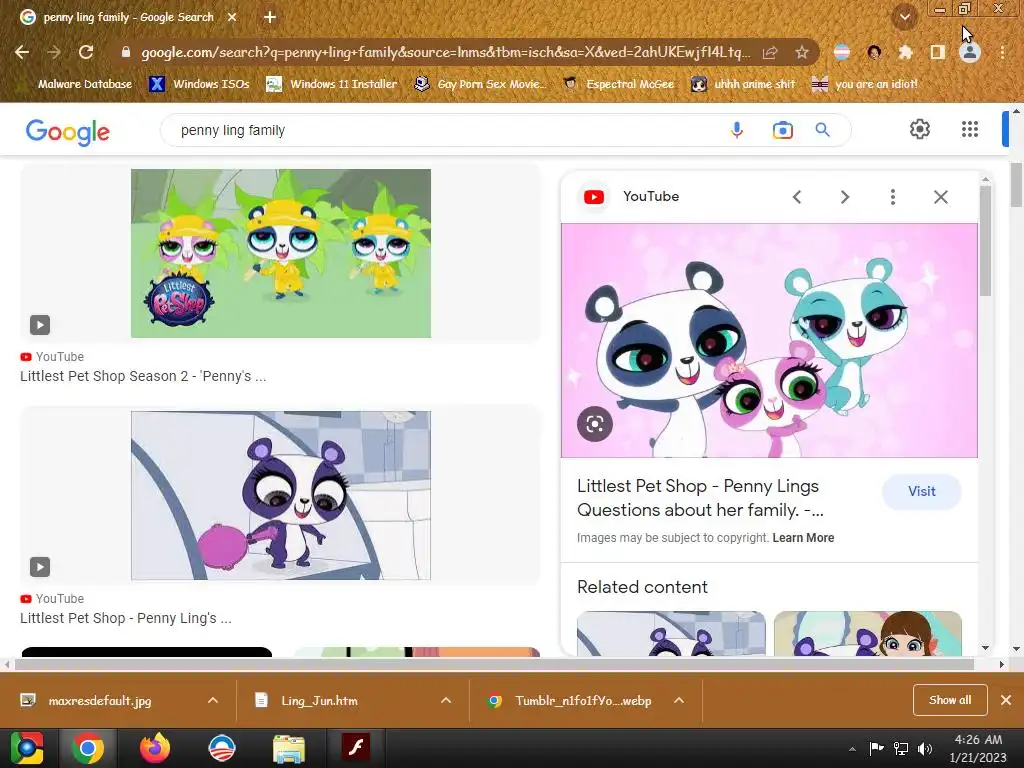Image resolution: width=1024 pixels, height=768 pixels.
Task: Open the Espectral McGee bookmark
Action: click(618, 84)
